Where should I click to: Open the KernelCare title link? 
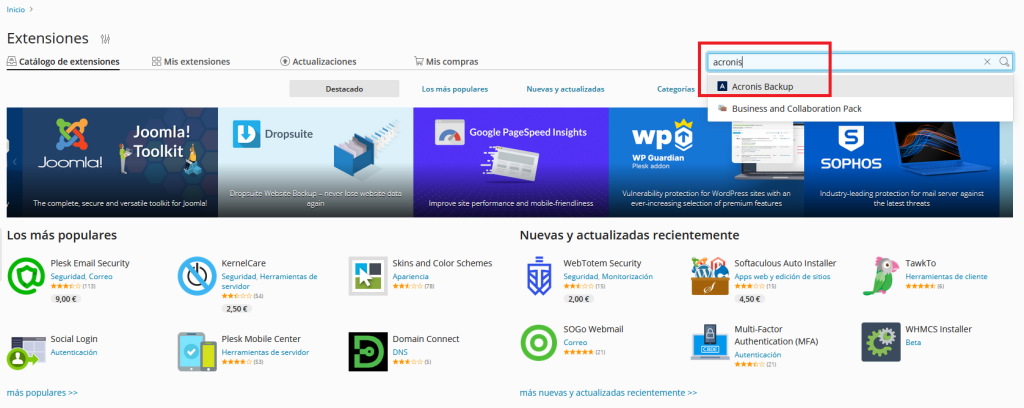(244, 263)
